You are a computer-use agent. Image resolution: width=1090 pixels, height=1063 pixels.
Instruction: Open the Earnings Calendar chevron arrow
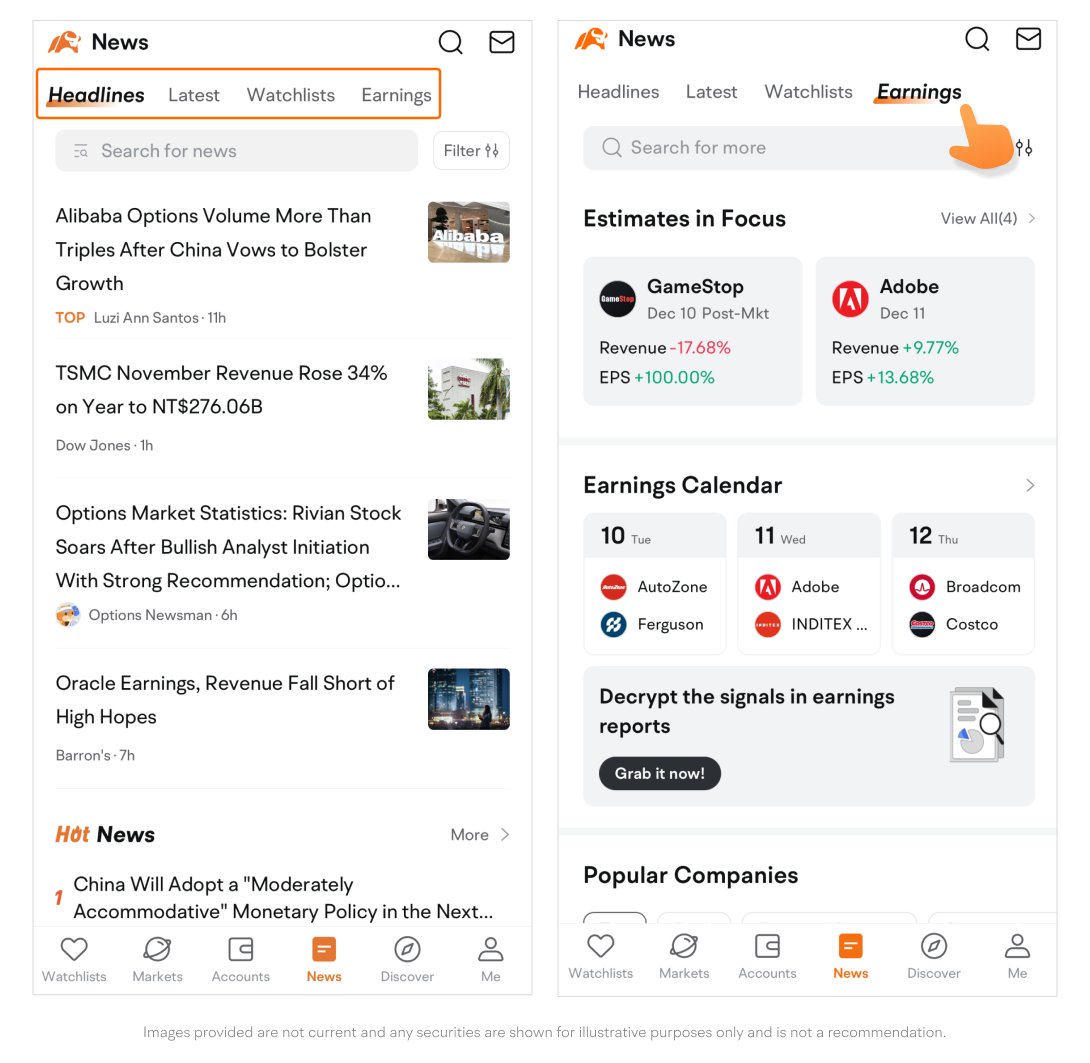click(x=1030, y=486)
